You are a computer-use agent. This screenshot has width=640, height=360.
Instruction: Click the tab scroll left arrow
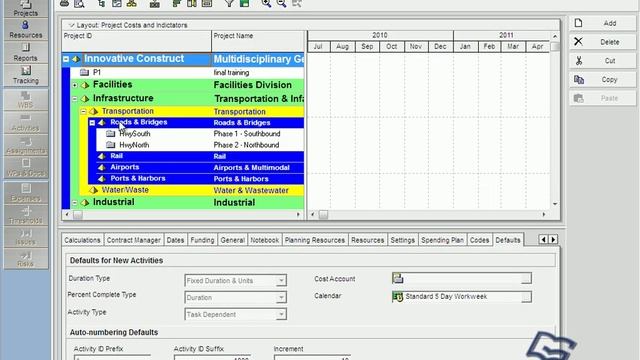pos(543,240)
